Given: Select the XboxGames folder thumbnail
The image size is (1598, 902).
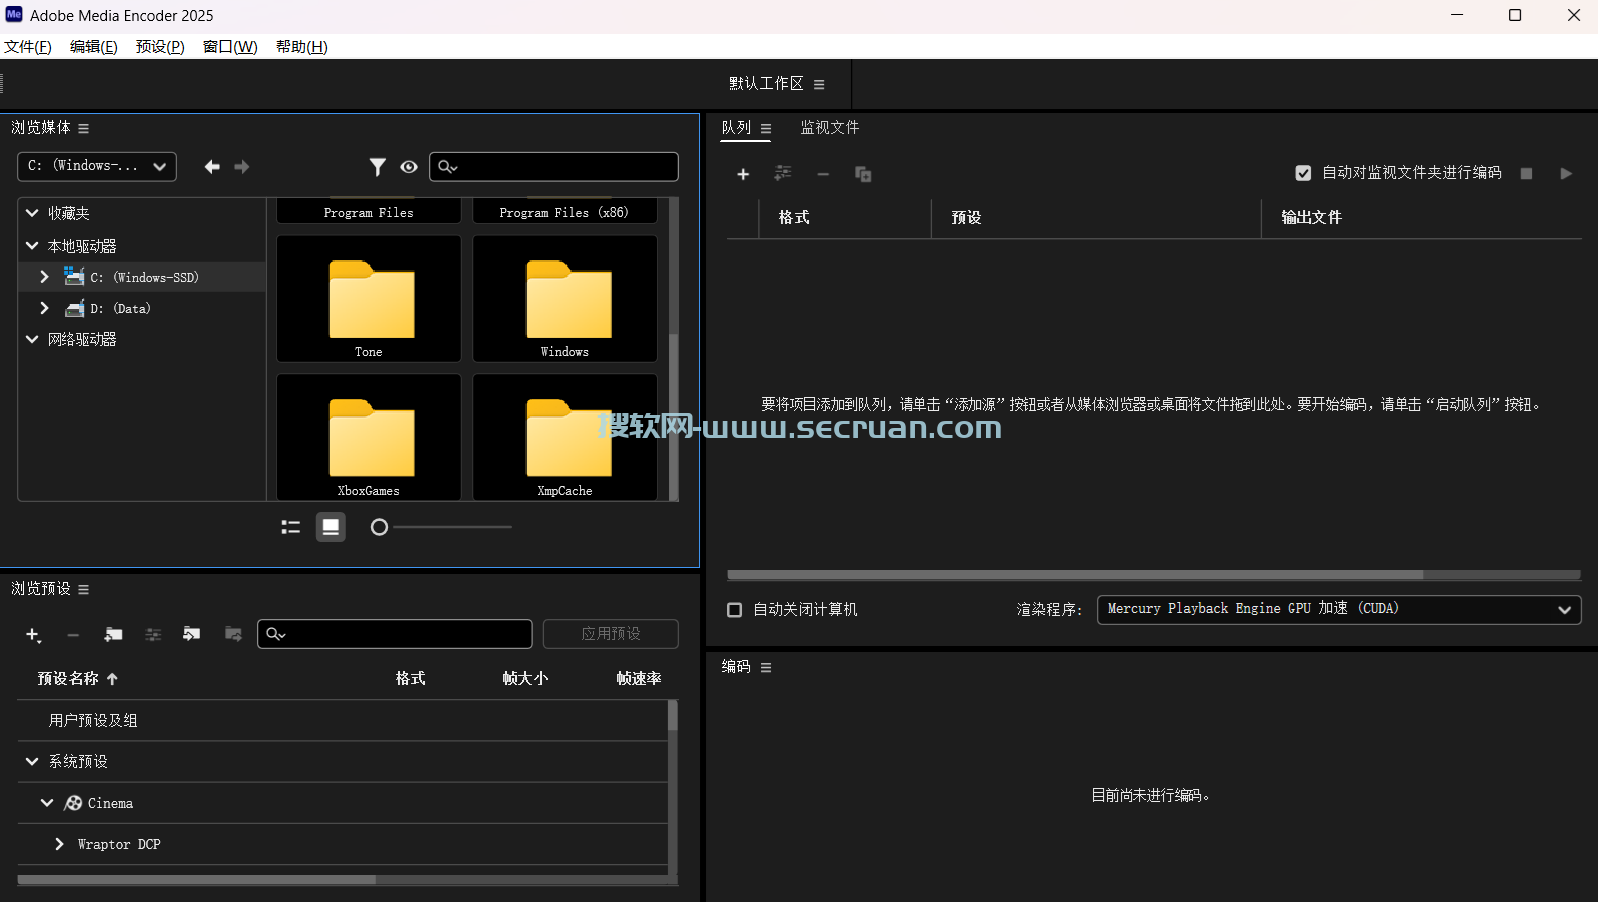Looking at the screenshot, I should (369, 437).
